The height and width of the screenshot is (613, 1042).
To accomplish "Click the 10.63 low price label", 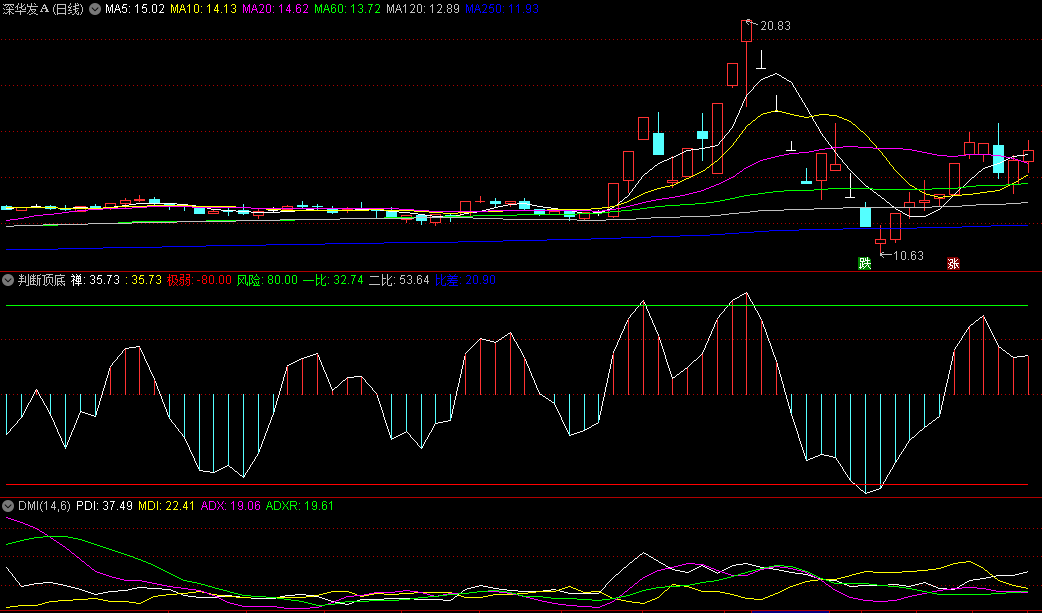I will pos(908,256).
